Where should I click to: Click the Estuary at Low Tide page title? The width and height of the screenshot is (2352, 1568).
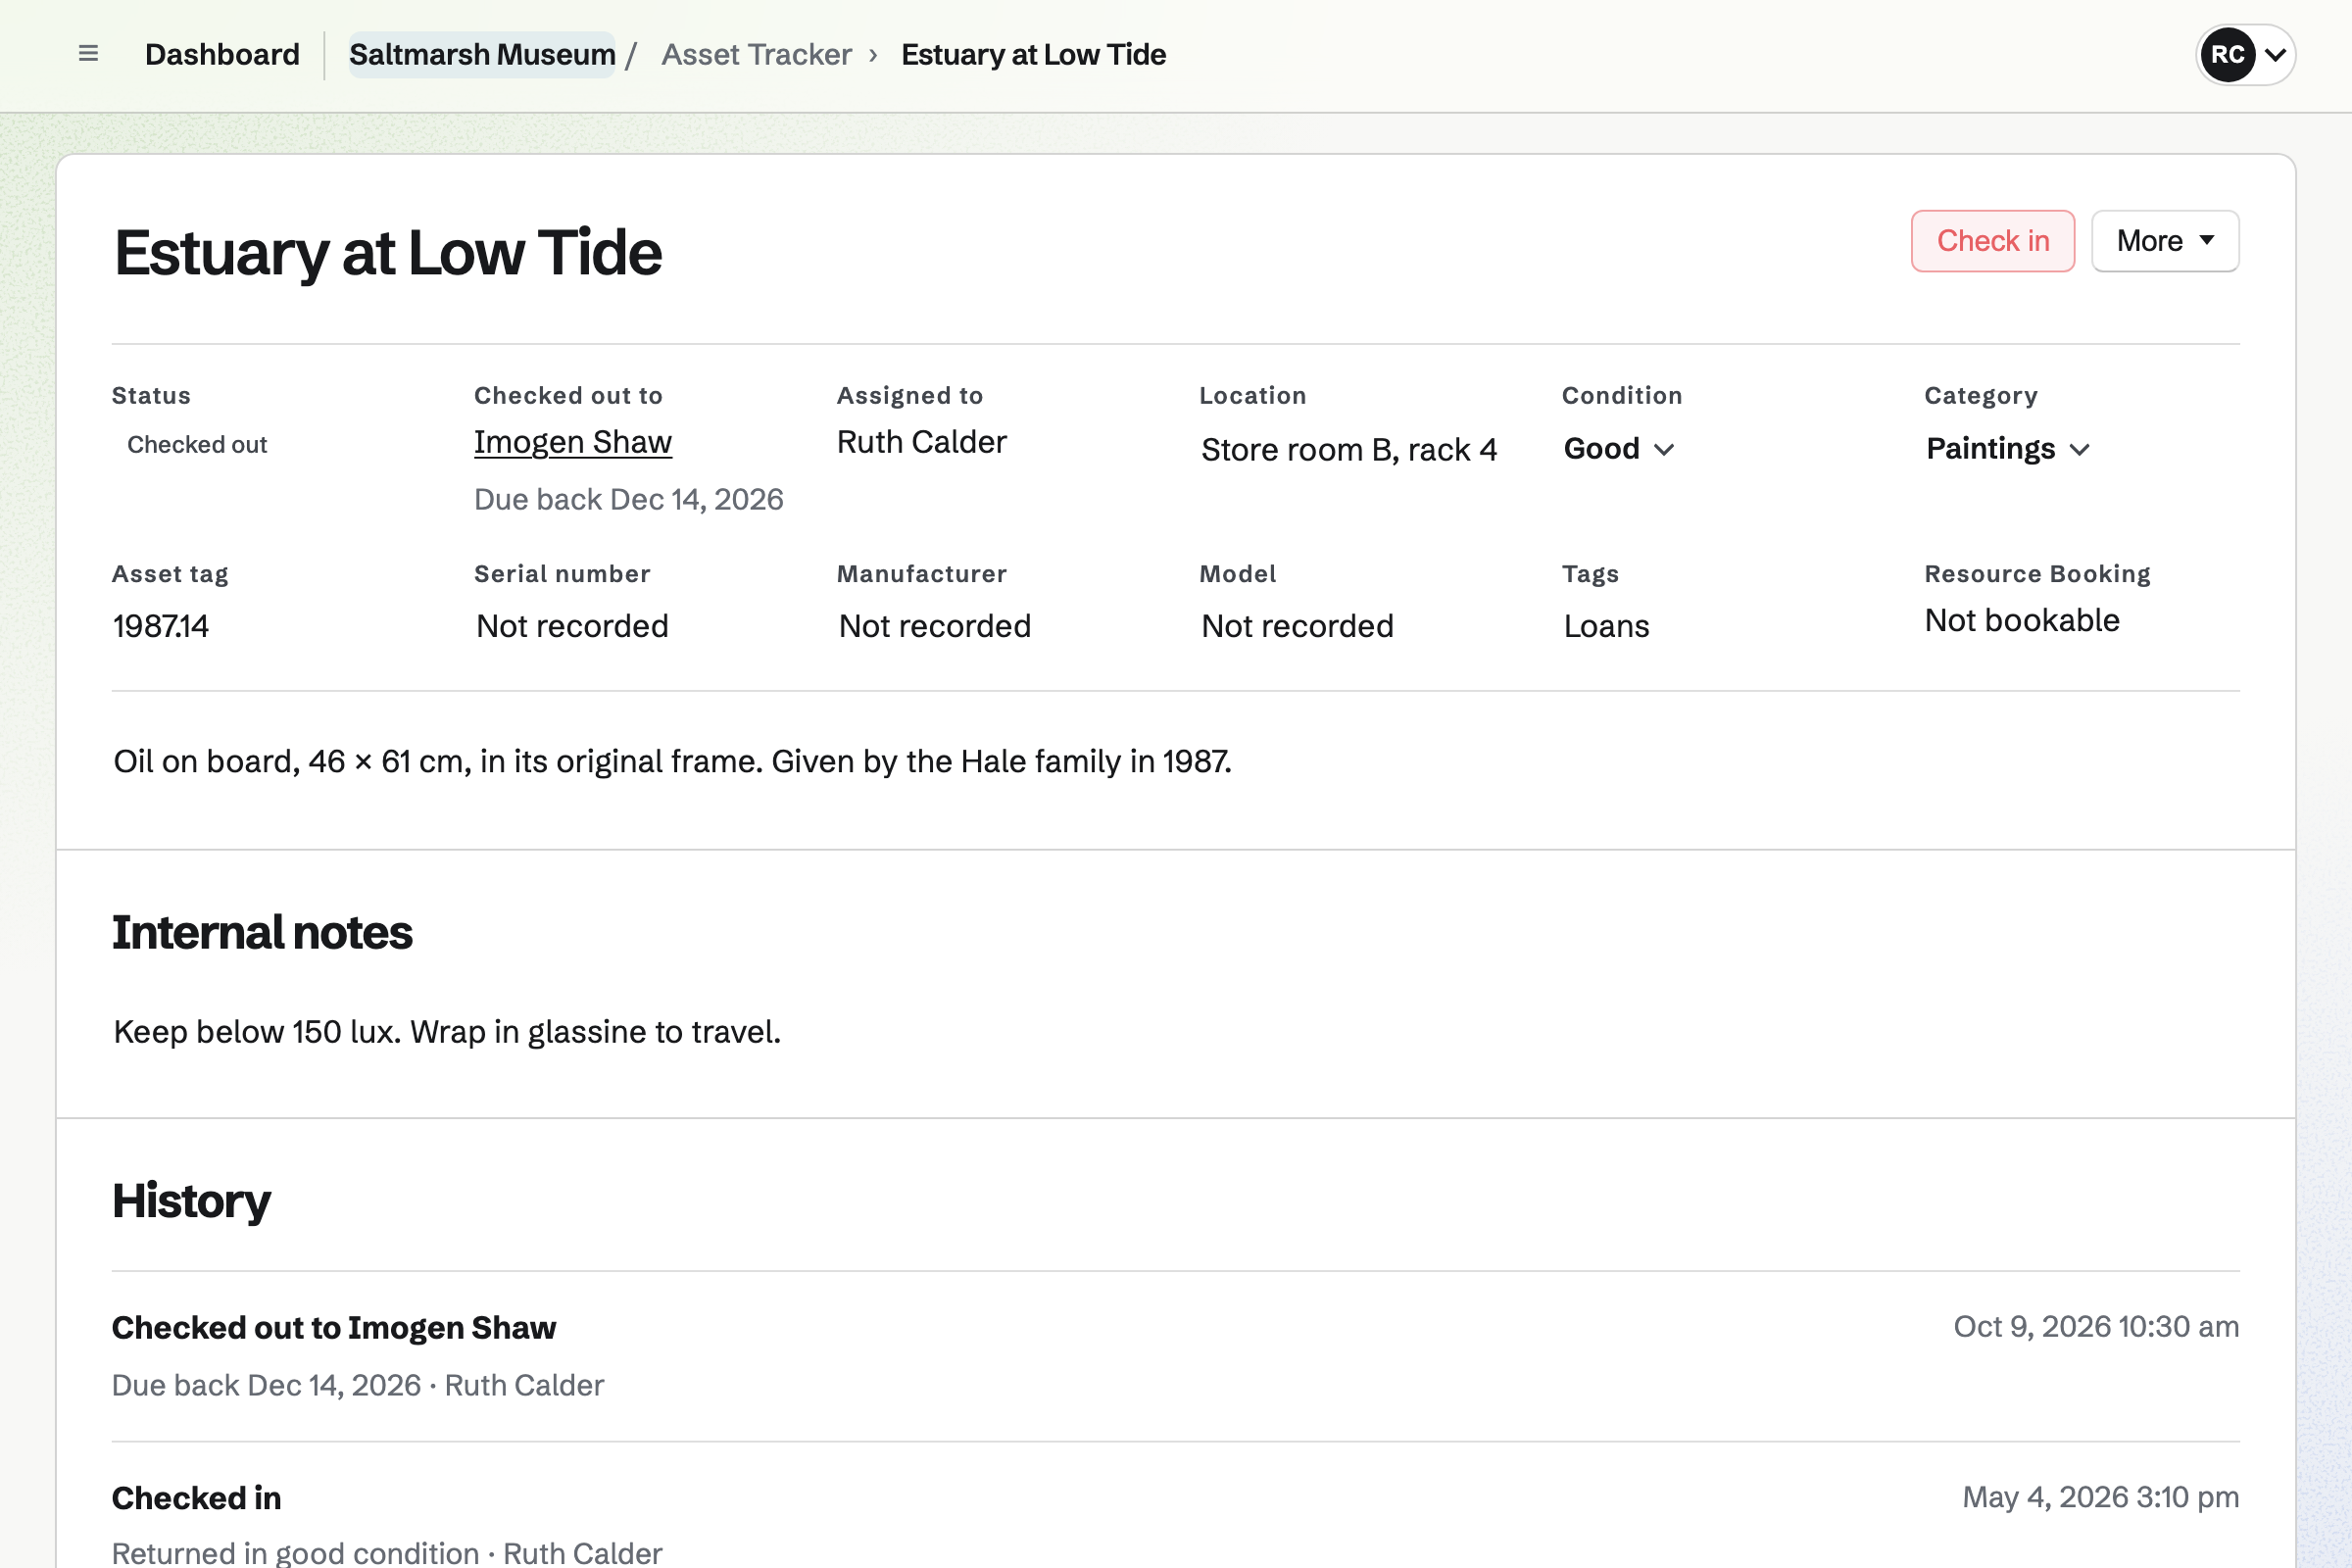388,252
